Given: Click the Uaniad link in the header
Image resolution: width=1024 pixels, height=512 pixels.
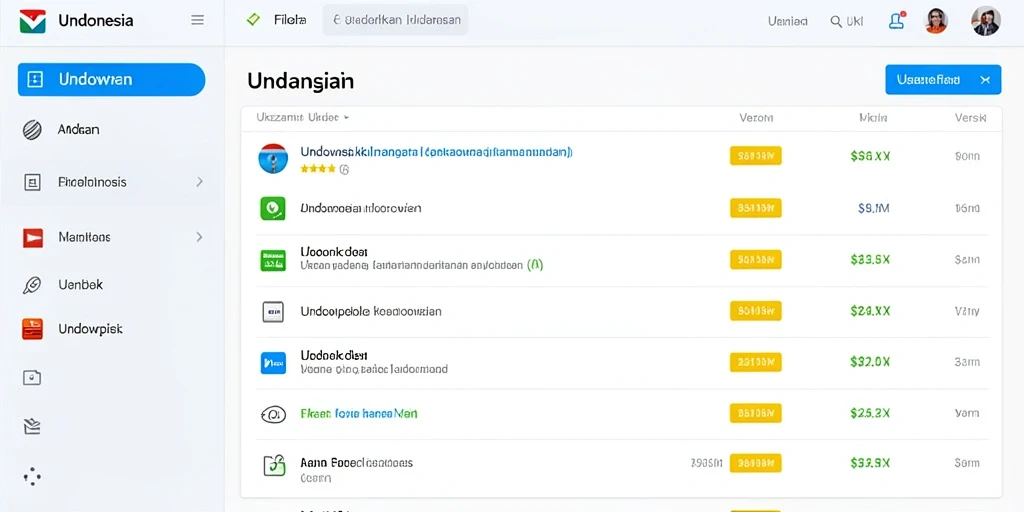Looking at the screenshot, I should (788, 21).
